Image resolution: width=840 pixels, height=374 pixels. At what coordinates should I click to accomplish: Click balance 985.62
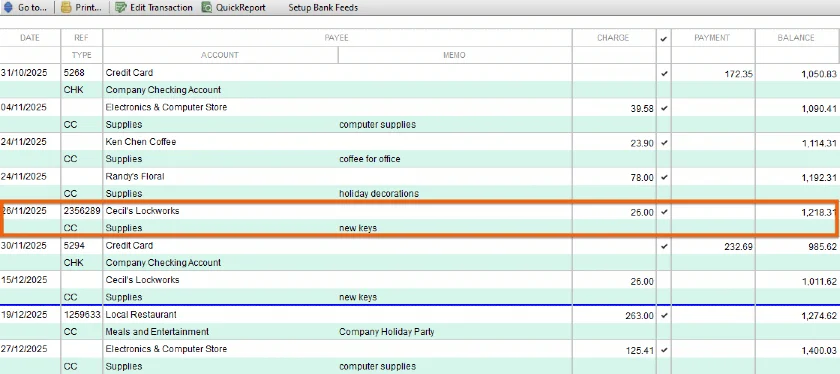tap(823, 246)
